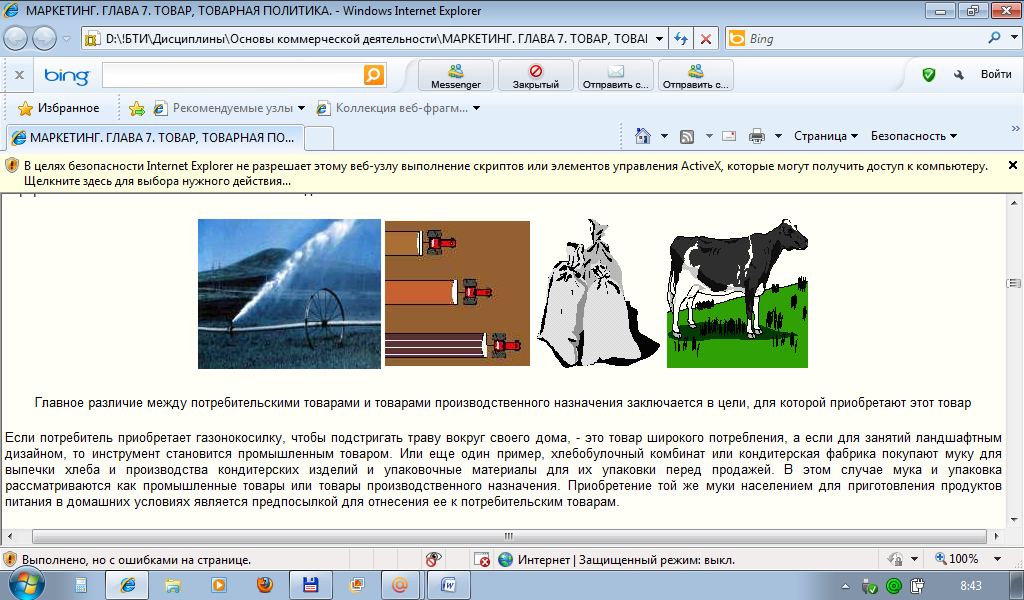Screen dimensions: 1024x600
Task: Close the Bing toolbar with the X
Action: point(20,75)
